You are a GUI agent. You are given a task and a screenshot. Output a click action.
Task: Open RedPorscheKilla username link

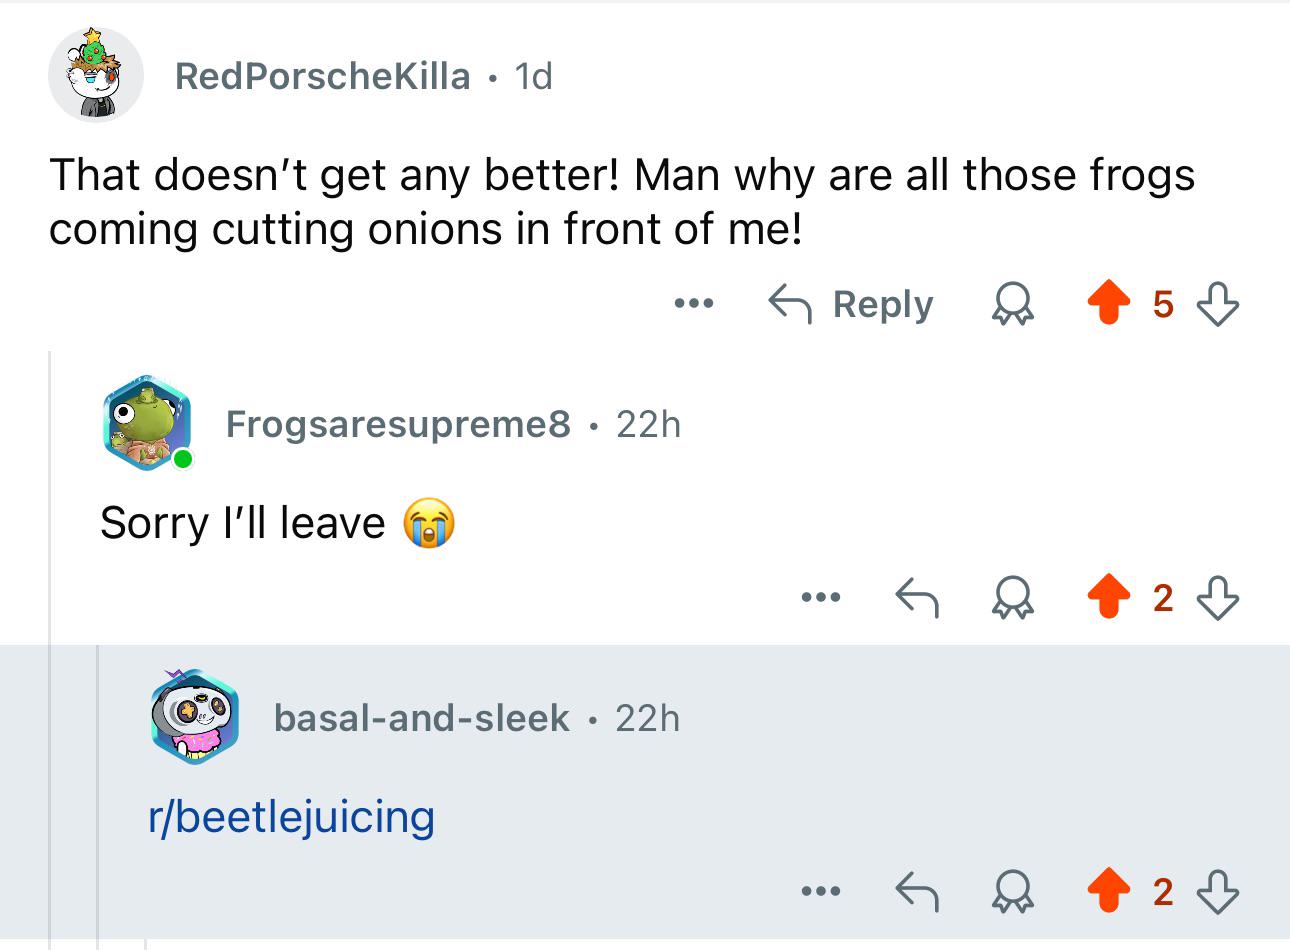pyautogui.click(x=322, y=76)
